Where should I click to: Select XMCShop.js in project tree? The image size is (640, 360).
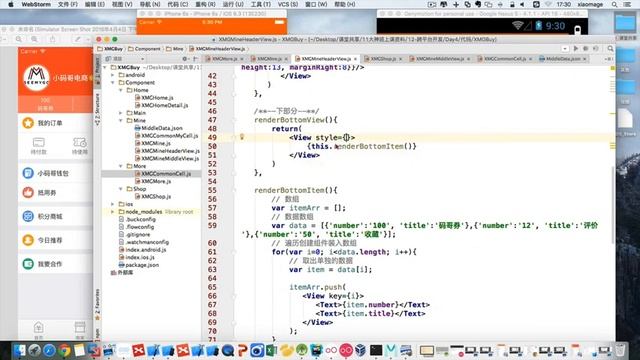(153, 196)
